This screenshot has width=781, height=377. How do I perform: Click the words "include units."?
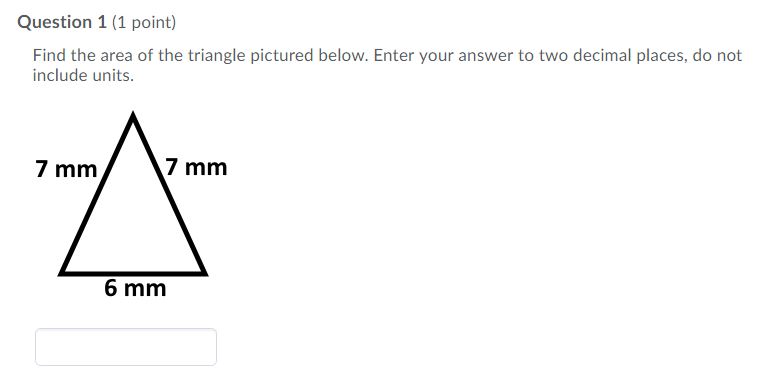83,76
